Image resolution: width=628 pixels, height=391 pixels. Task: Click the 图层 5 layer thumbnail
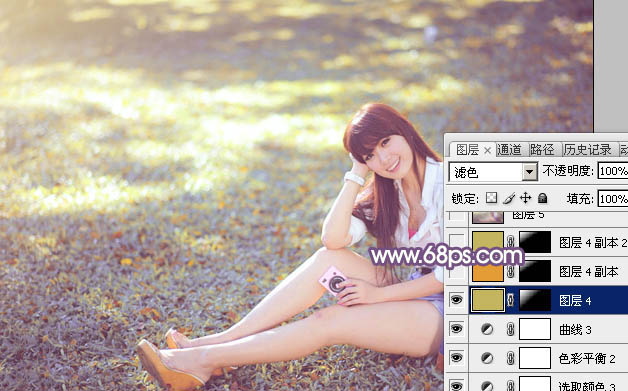pos(488,217)
